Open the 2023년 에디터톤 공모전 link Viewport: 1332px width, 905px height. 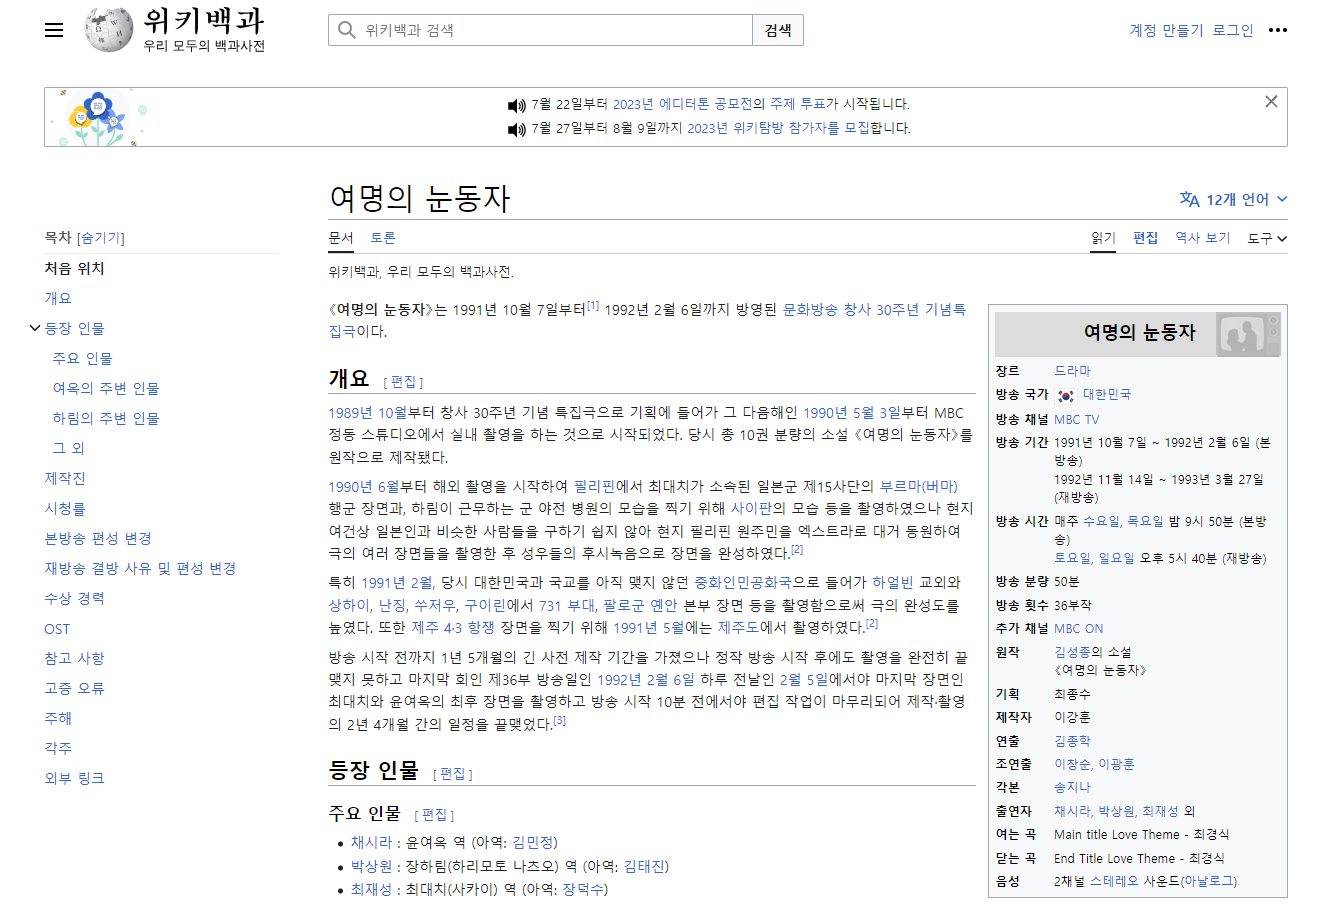tap(682, 104)
